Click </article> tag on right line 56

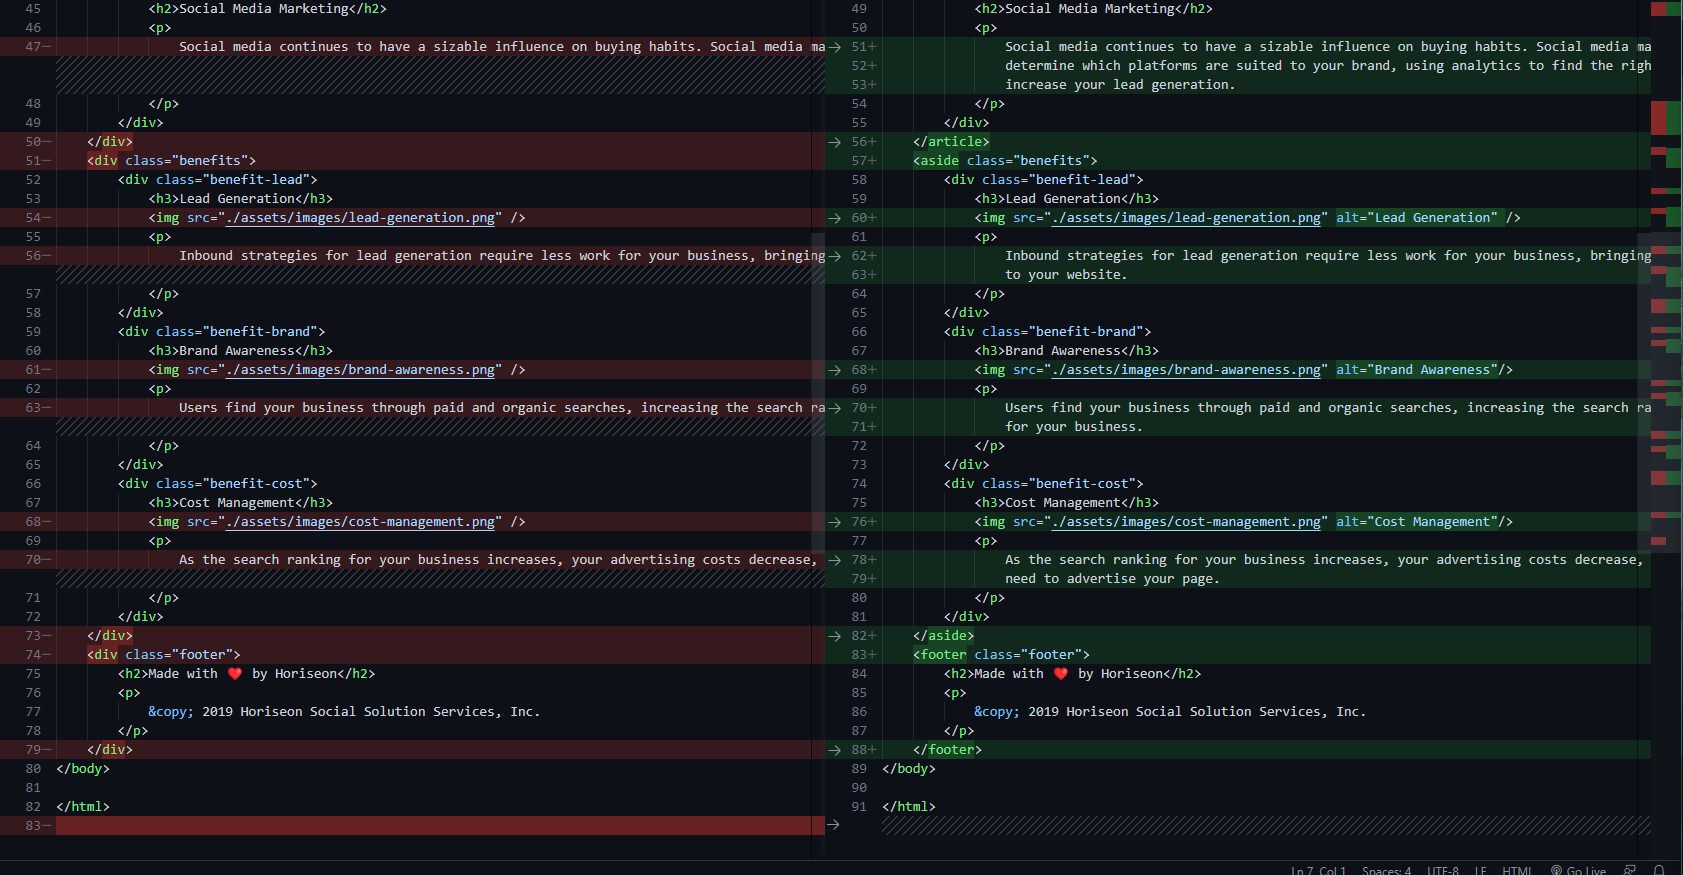pos(951,142)
